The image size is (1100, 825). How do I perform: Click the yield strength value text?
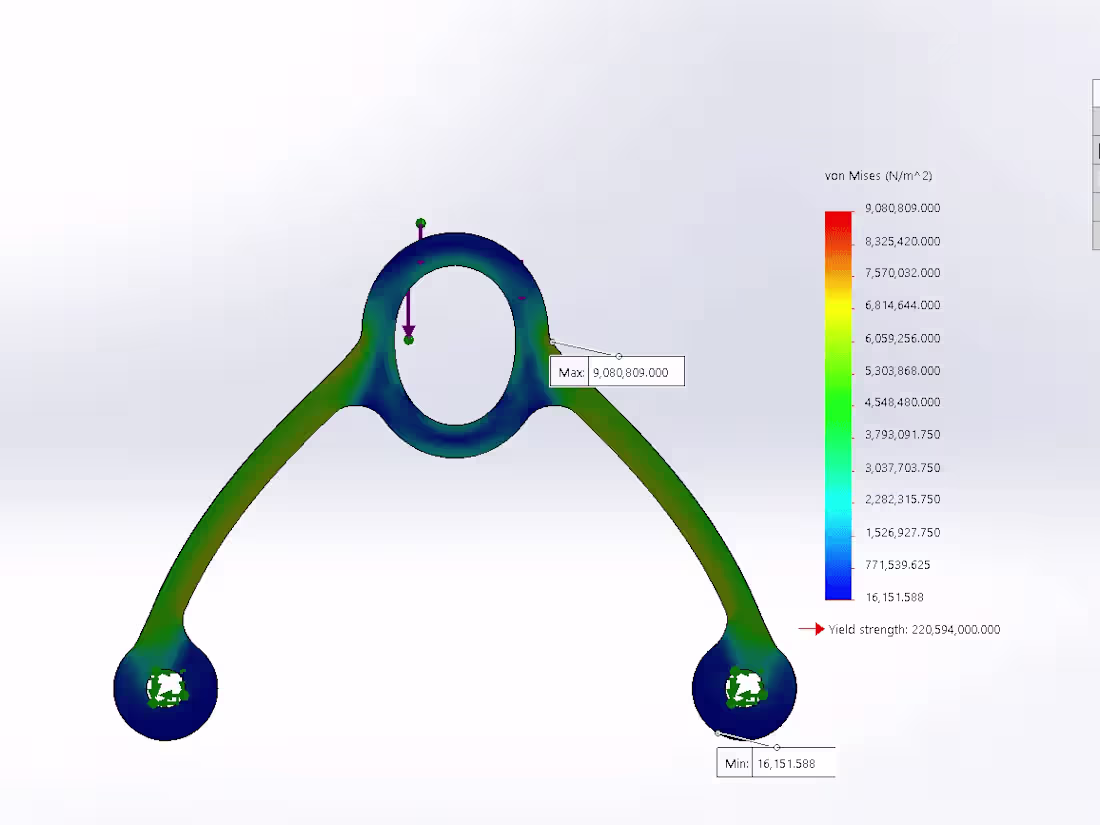point(913,630)
